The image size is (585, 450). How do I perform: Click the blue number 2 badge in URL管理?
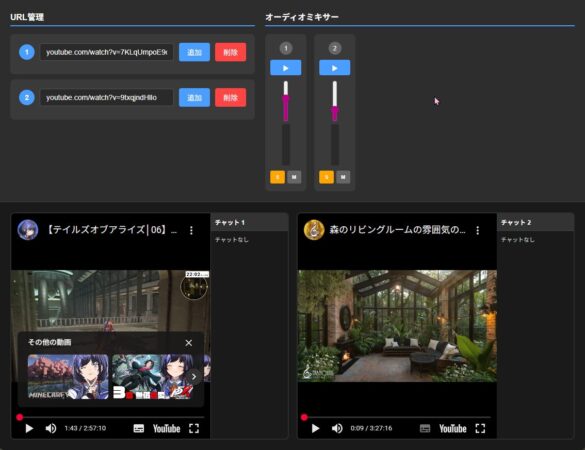[x=26, y=97]
